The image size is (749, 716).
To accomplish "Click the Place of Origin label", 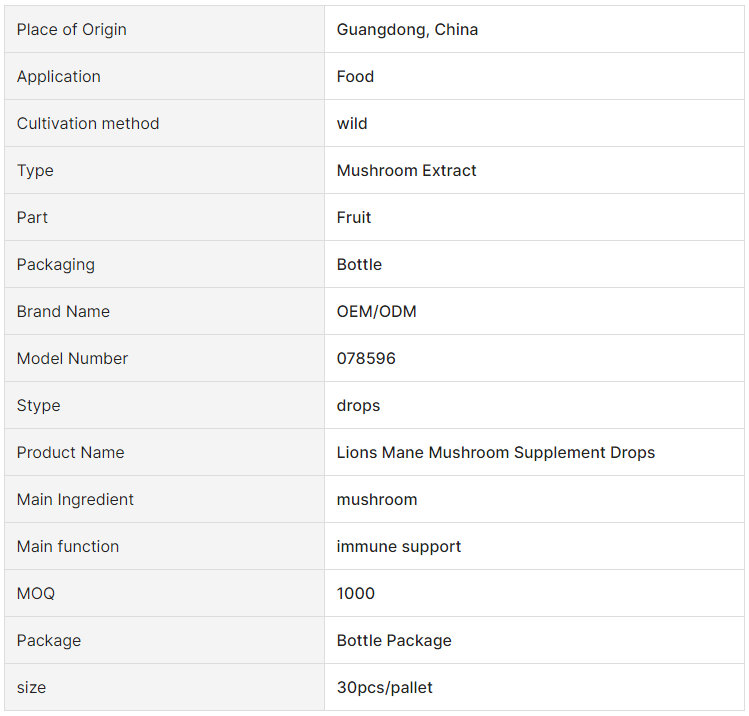I will 72,30.
